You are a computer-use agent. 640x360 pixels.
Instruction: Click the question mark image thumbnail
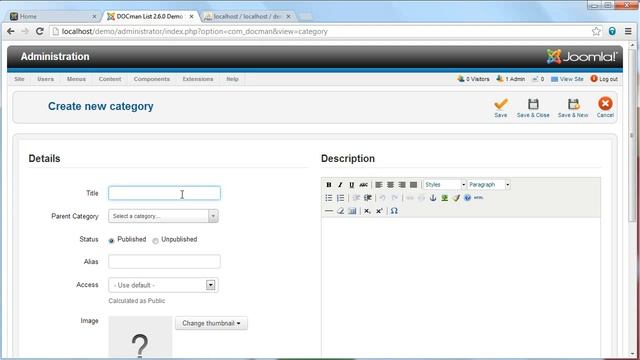tap(140, 338)
